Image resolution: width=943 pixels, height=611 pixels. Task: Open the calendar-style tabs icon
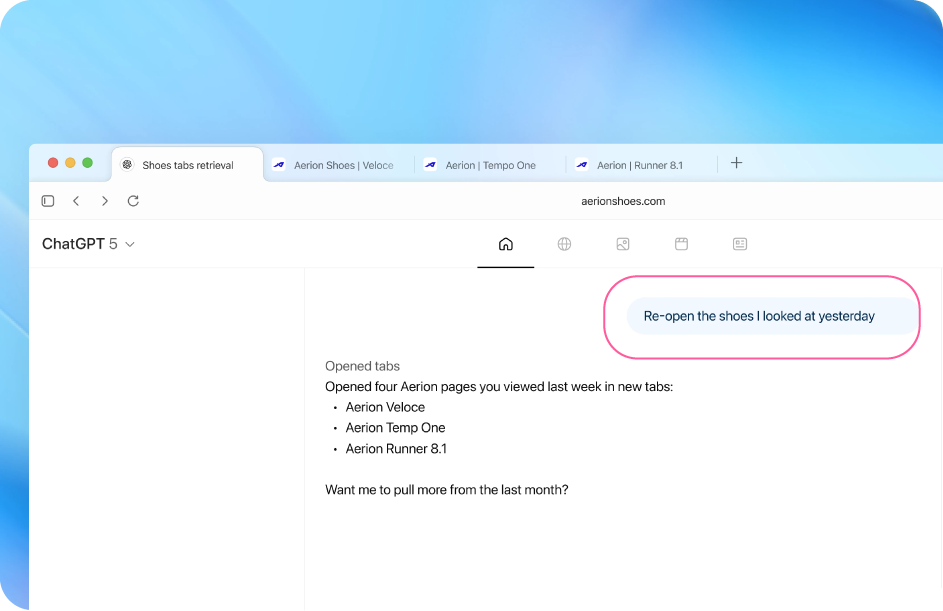[x=681, y=244]
